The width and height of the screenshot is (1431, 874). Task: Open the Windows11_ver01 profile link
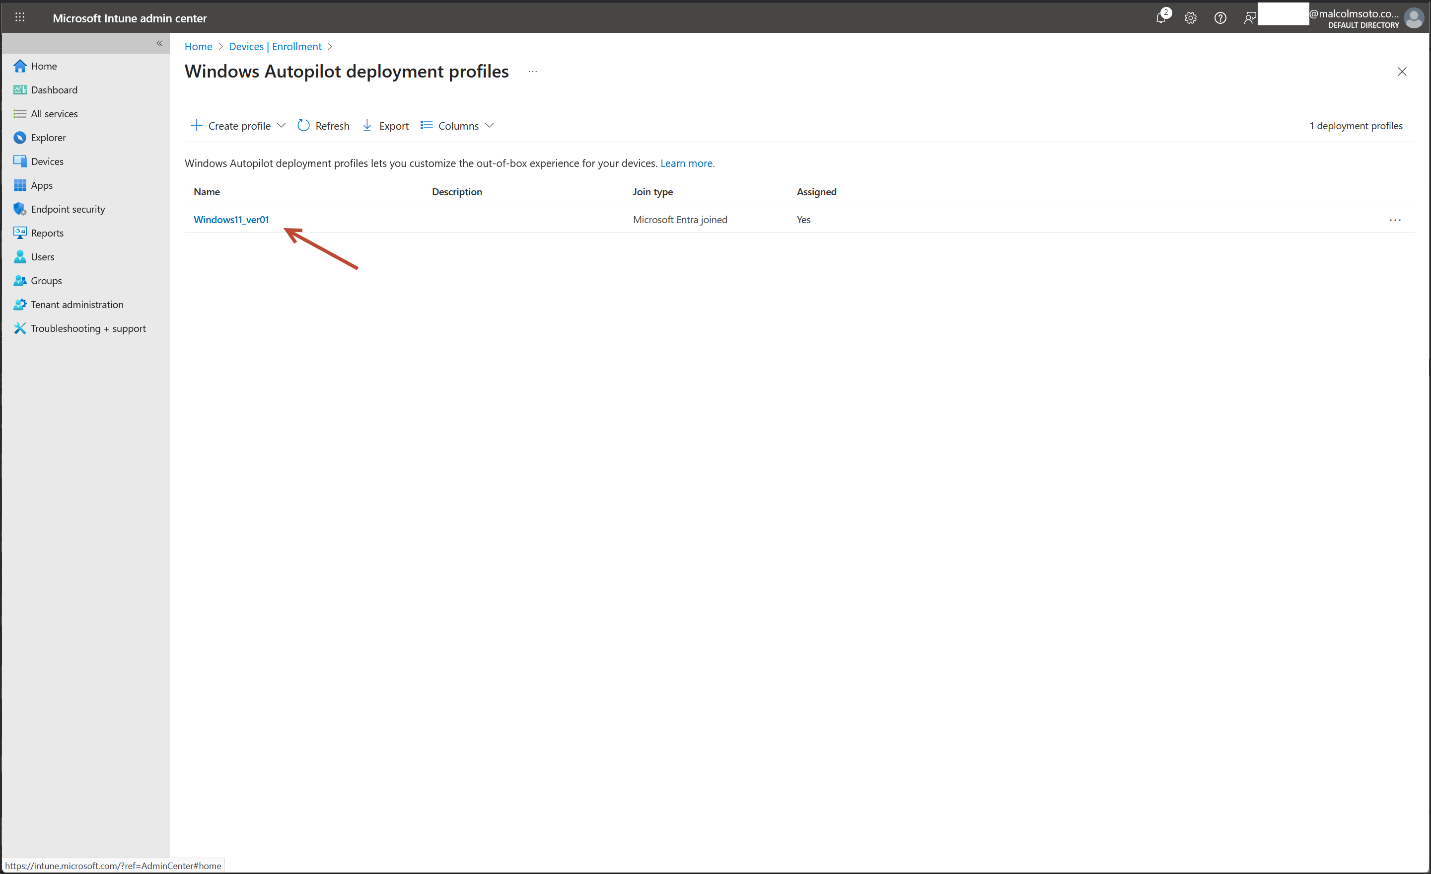pyautogui.click(x=231, y=220)
